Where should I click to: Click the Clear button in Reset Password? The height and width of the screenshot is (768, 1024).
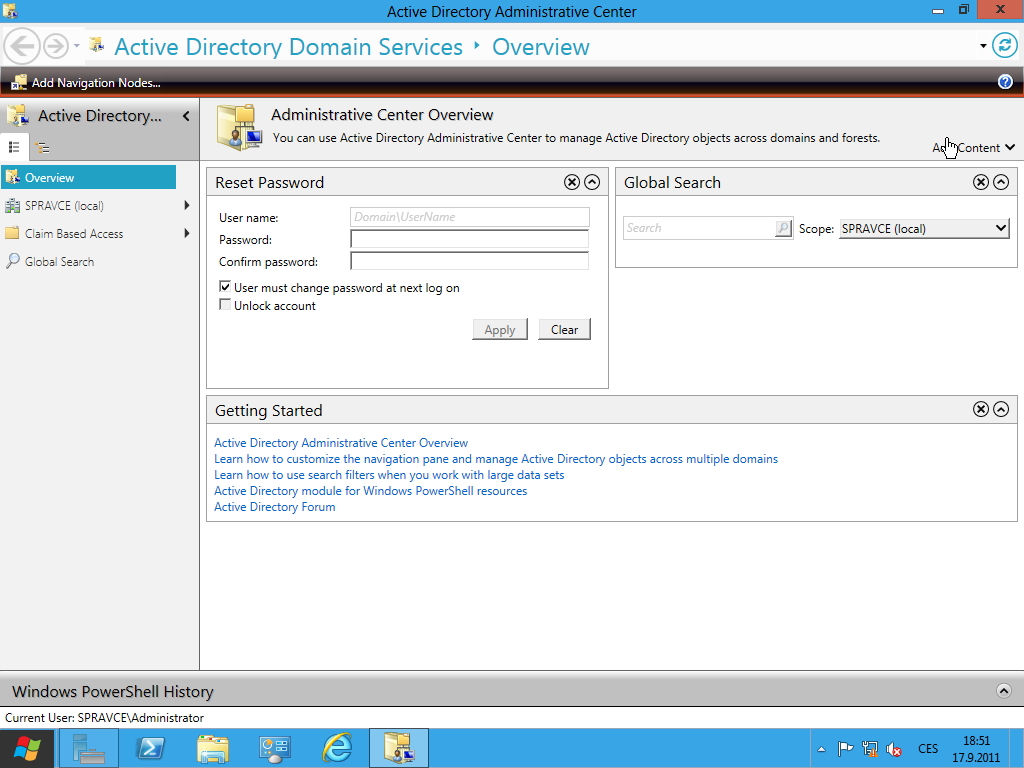point(564,329)
